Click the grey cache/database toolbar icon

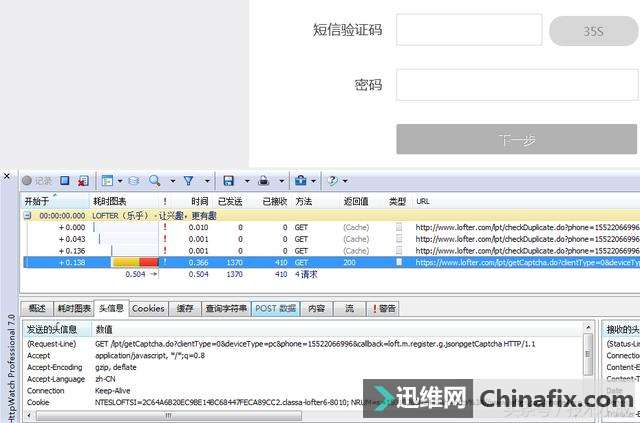coord(134,180)
